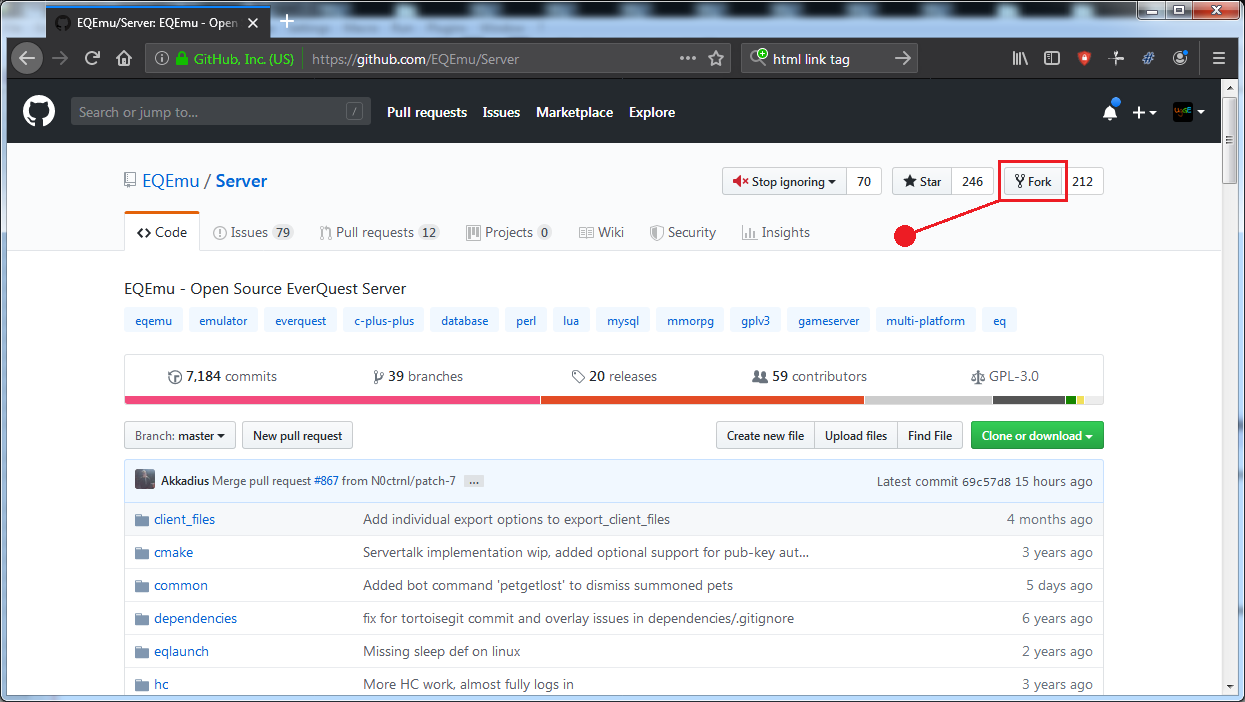Open the Insights tab

776,232
